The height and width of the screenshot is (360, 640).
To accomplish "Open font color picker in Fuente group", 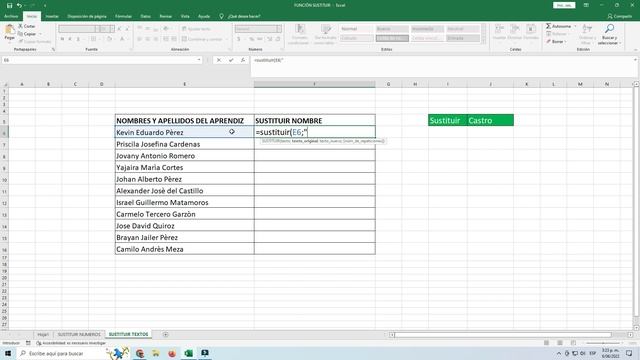I will coord(123,39).
